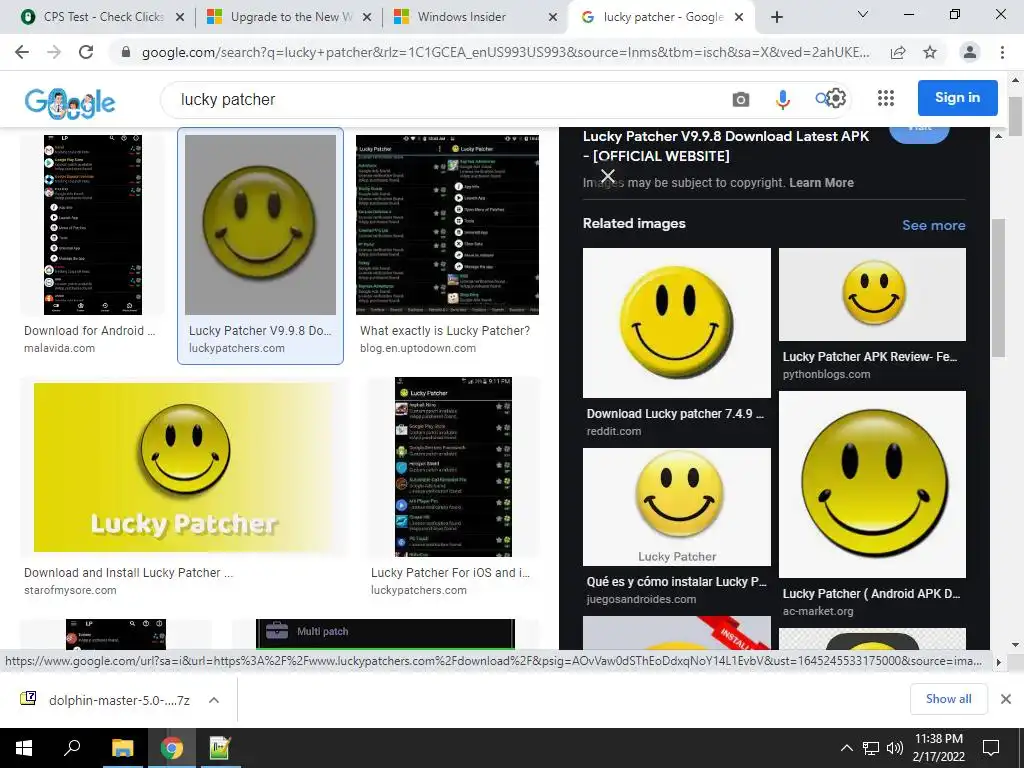Close the lucky patcher Google tab

739,17
